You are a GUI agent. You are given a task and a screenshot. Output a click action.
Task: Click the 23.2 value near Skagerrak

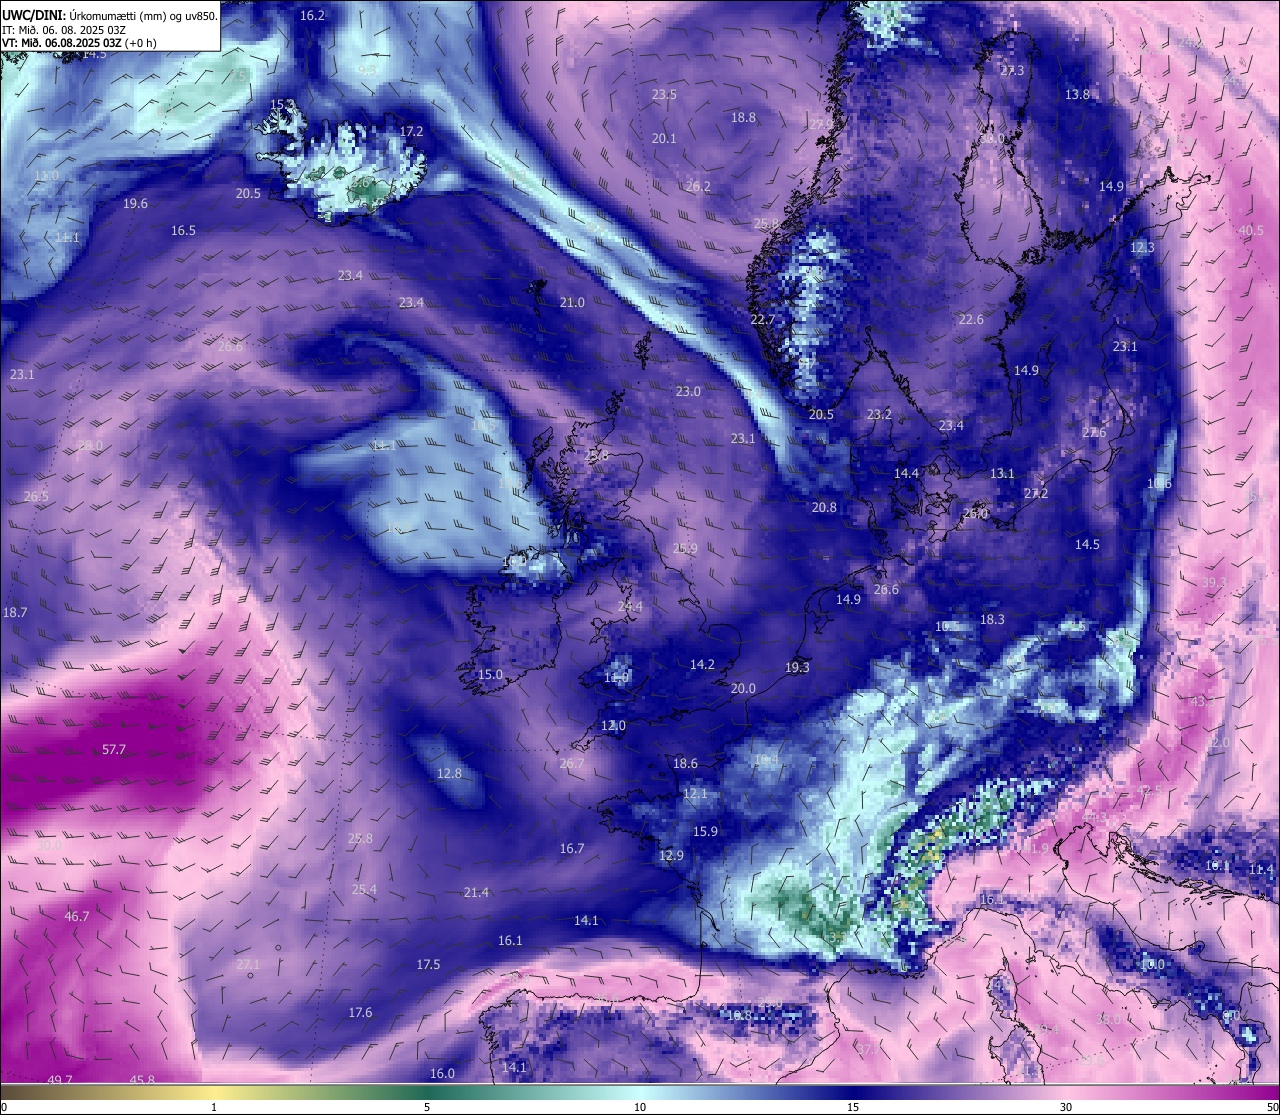[x=879, y=415]
